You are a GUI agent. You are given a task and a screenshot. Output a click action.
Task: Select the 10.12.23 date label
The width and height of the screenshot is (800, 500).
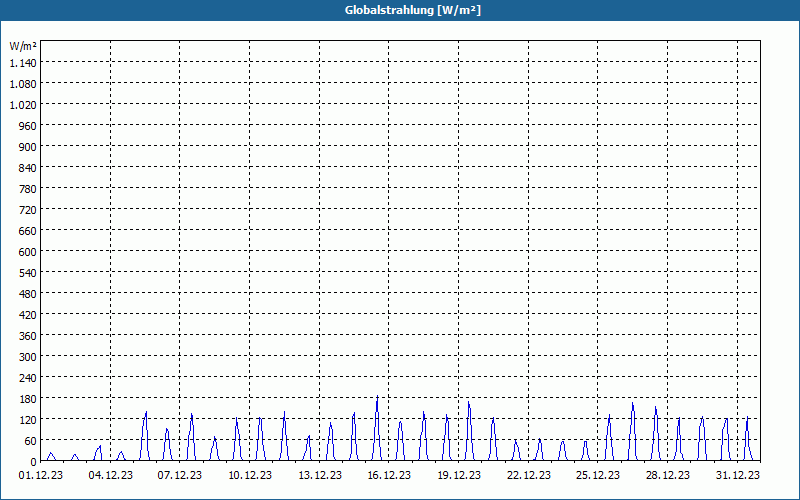click(x=250, y=475)
